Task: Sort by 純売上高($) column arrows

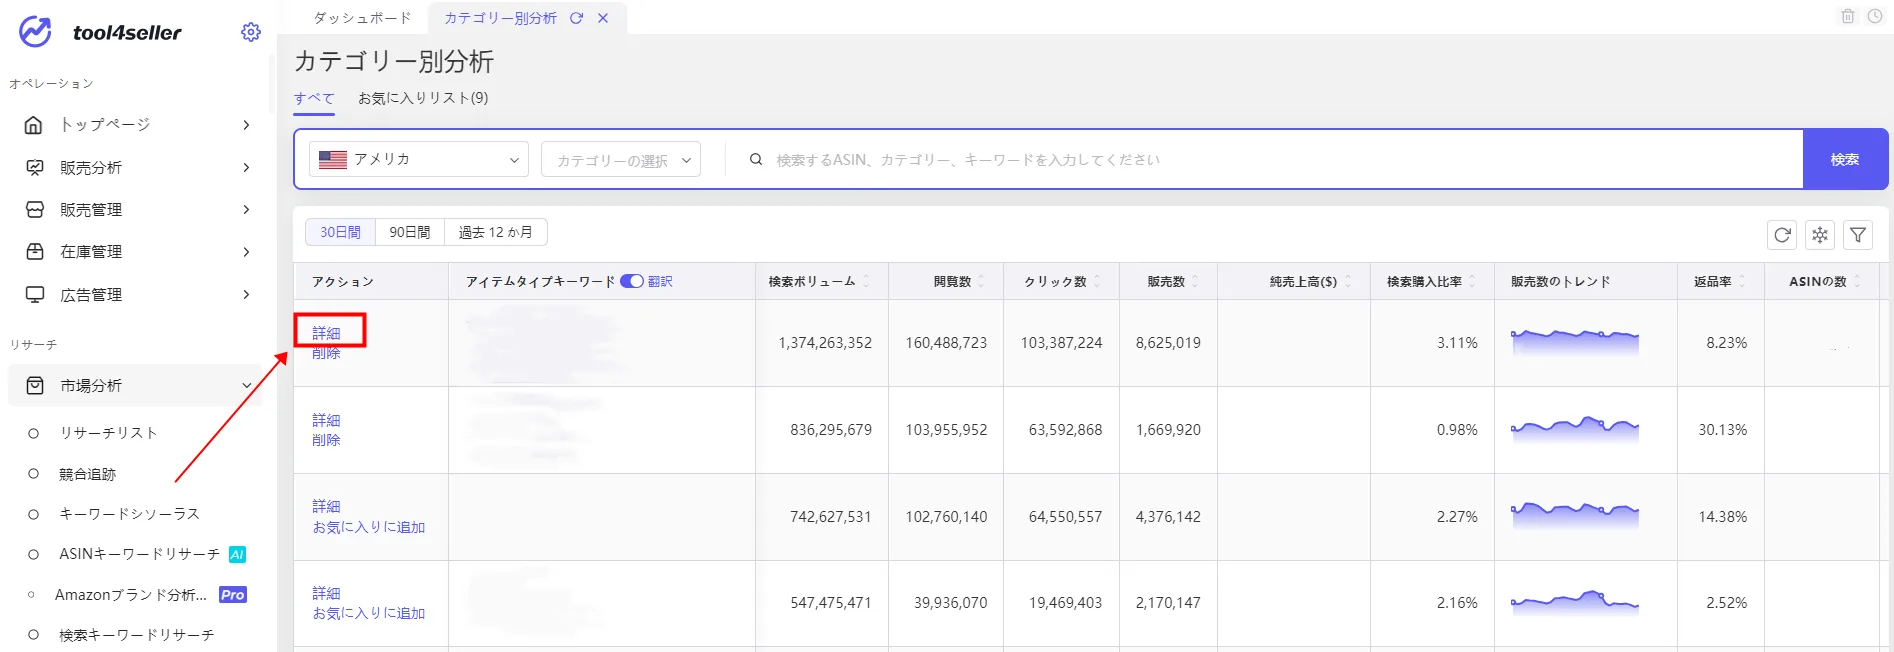Action: (x=1348, y=282)
